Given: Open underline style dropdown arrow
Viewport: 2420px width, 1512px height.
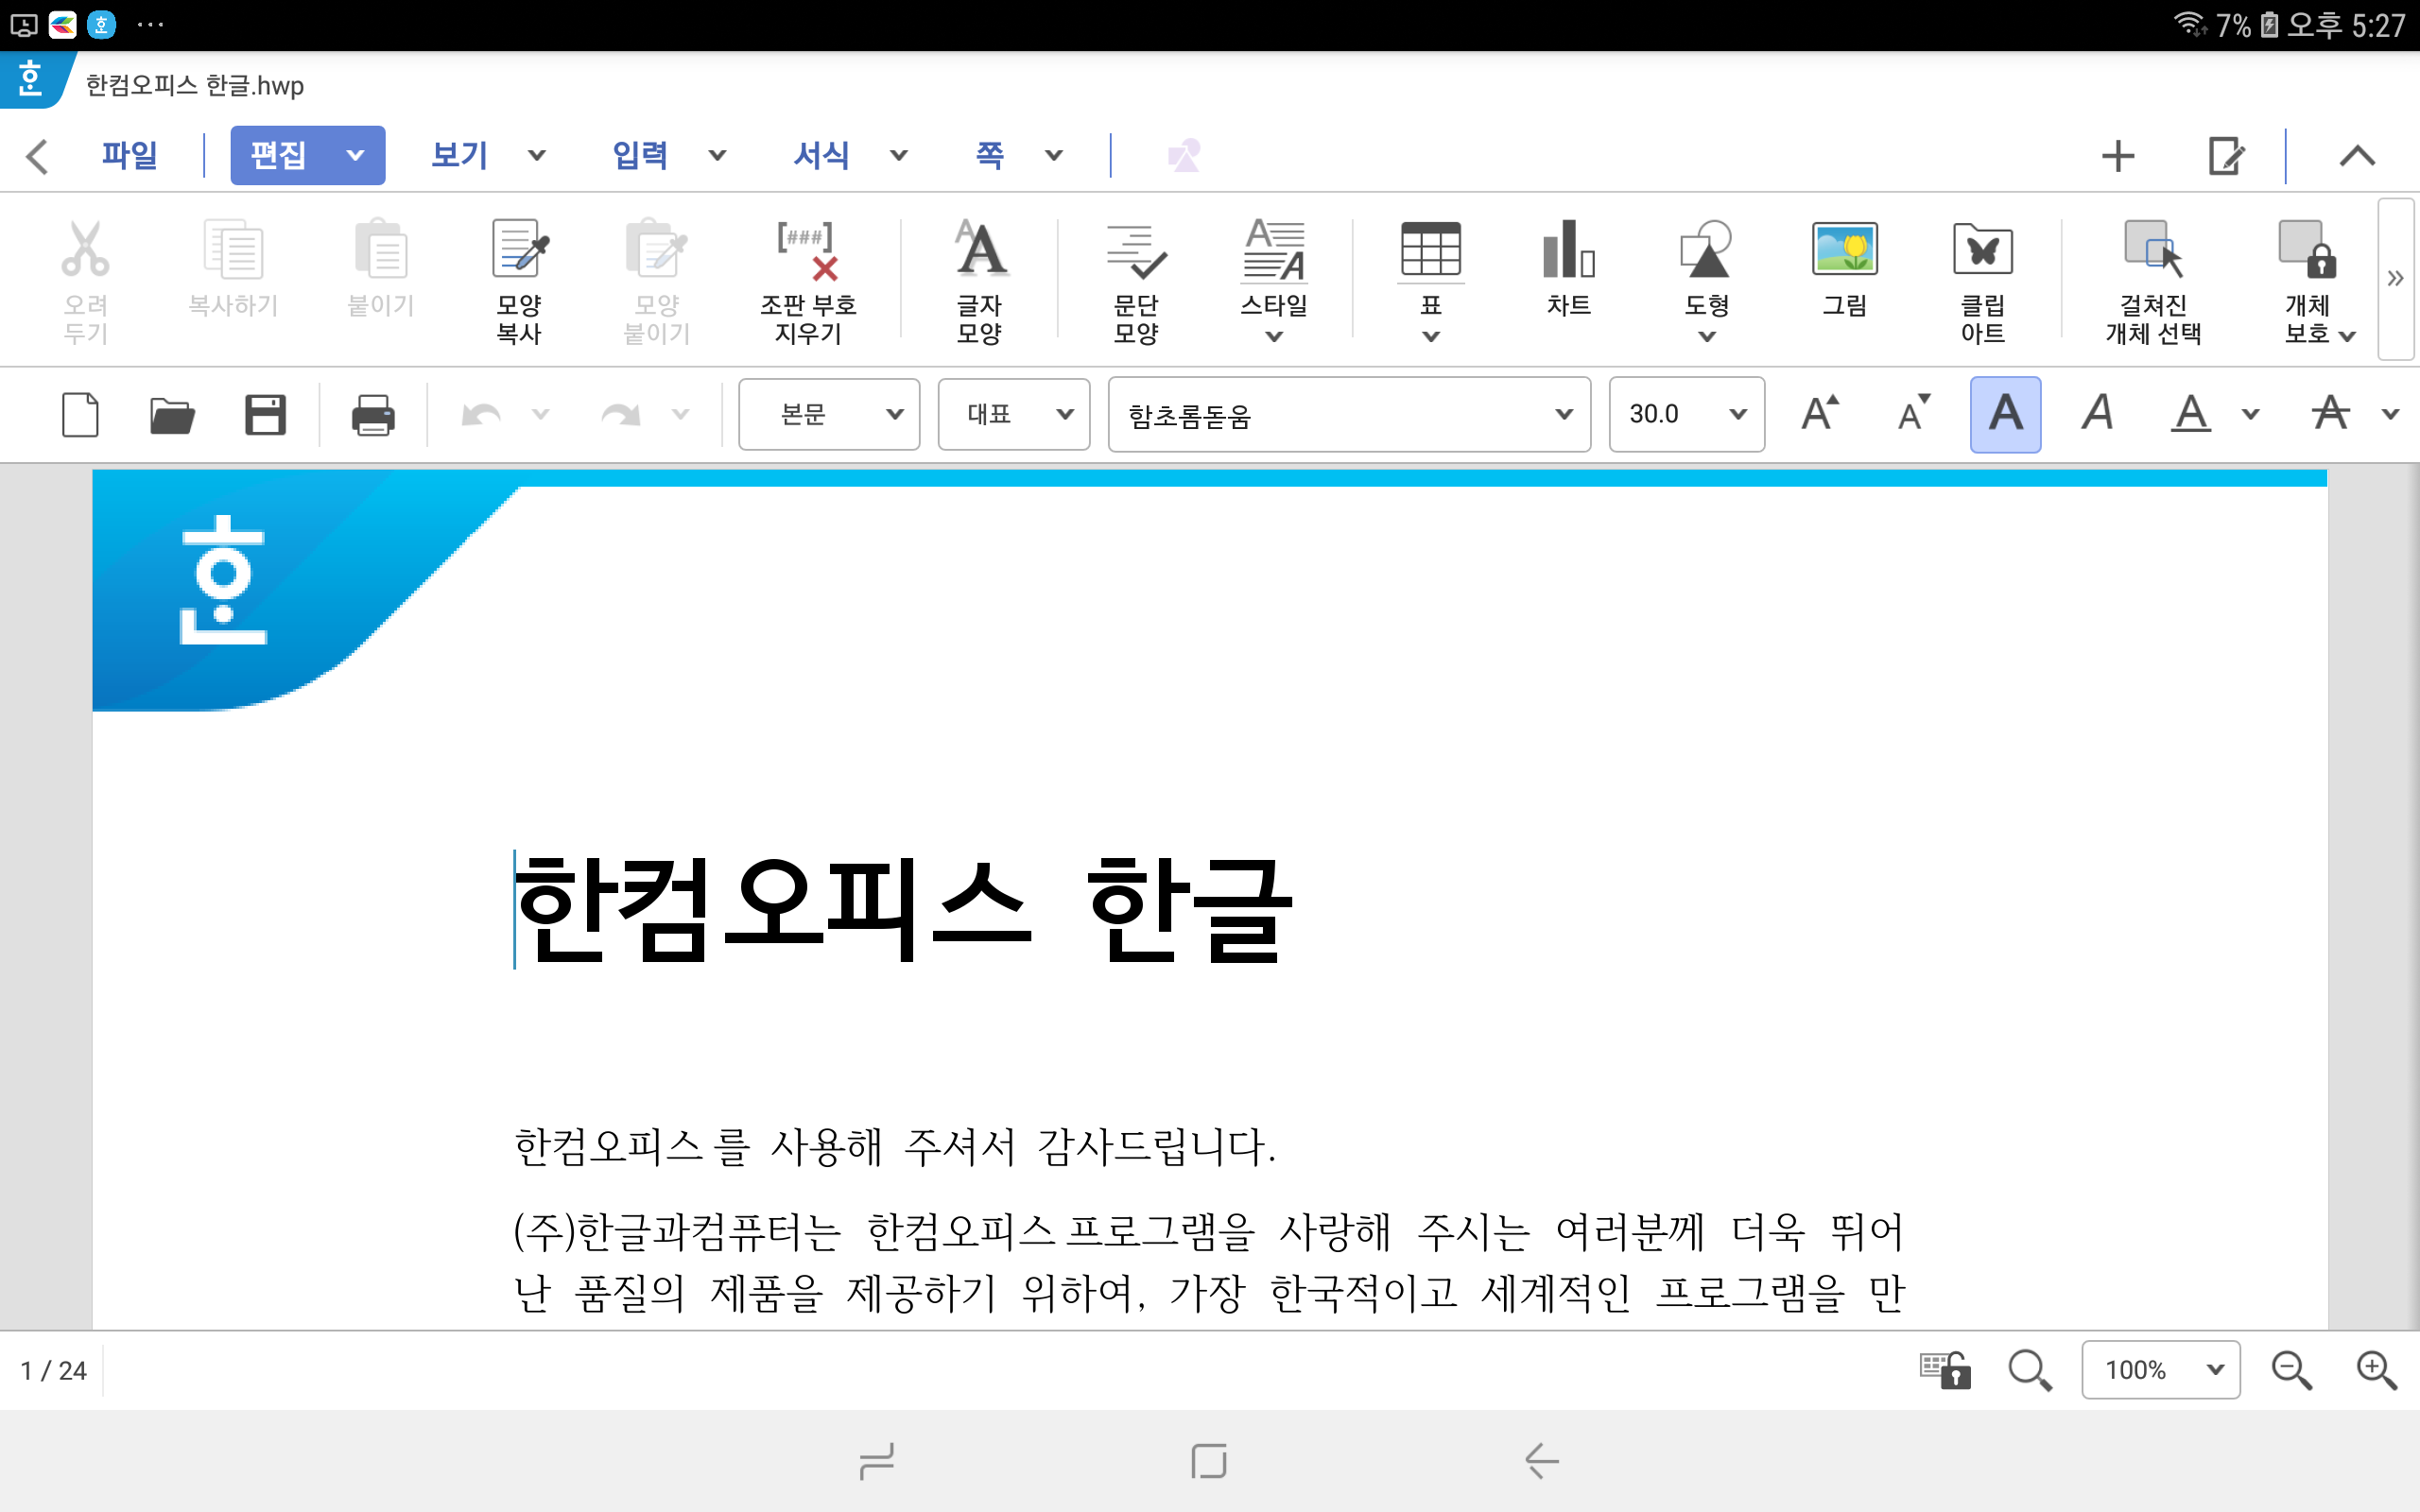Looking at the screenshot, I should 2251,414.
